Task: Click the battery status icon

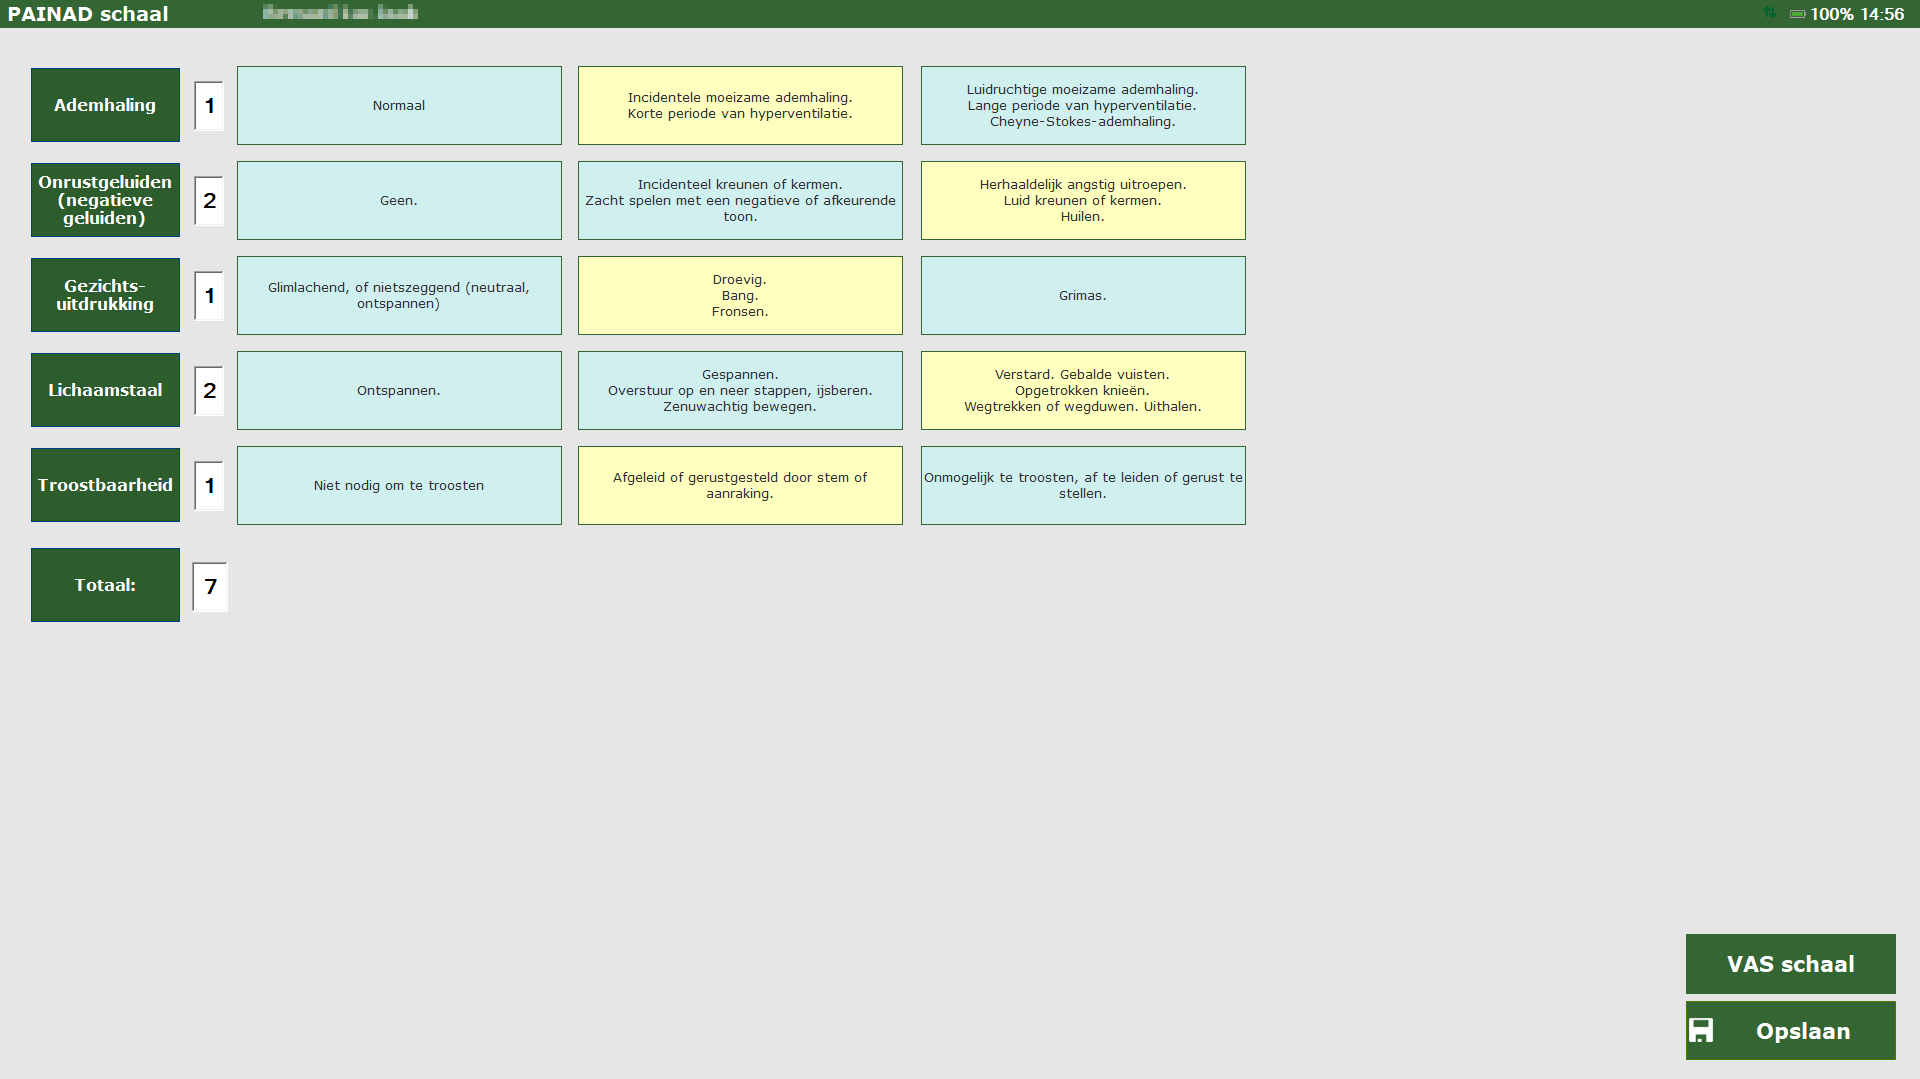Action: (1797, 14)
